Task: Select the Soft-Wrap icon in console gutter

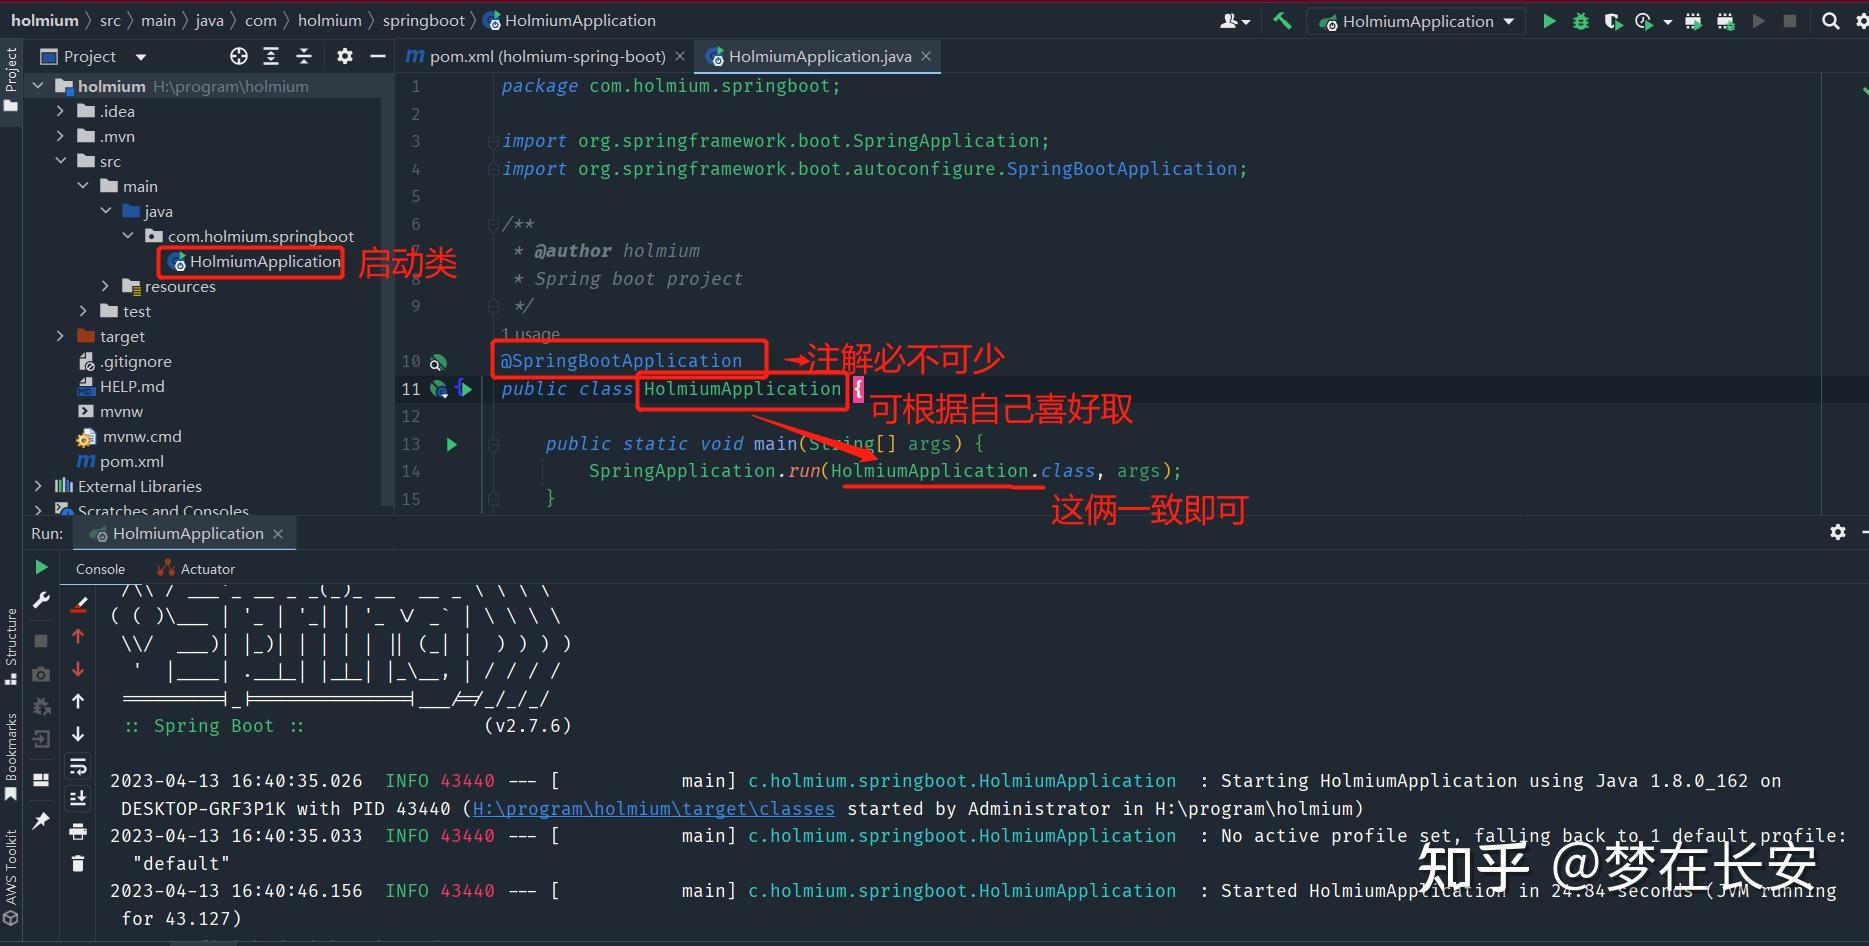Action: pos(78,768)
